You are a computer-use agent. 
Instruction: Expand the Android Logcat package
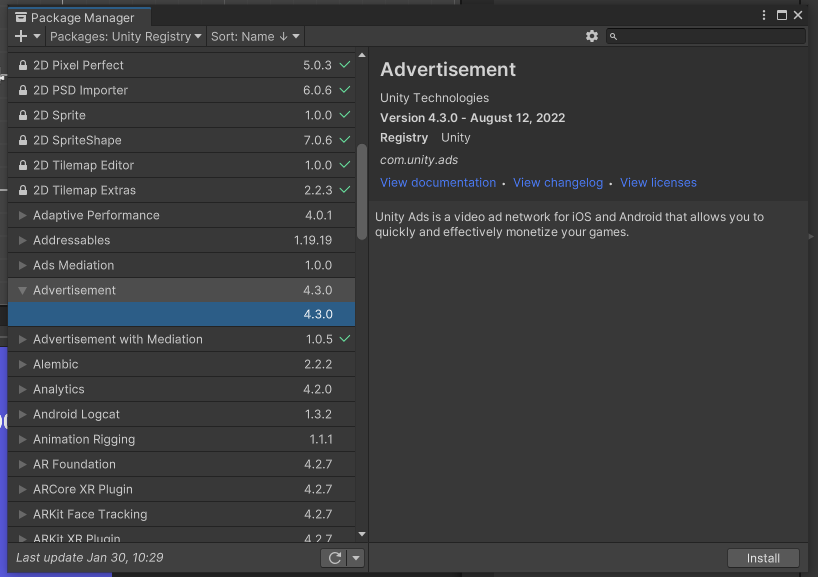pos(22,415)
